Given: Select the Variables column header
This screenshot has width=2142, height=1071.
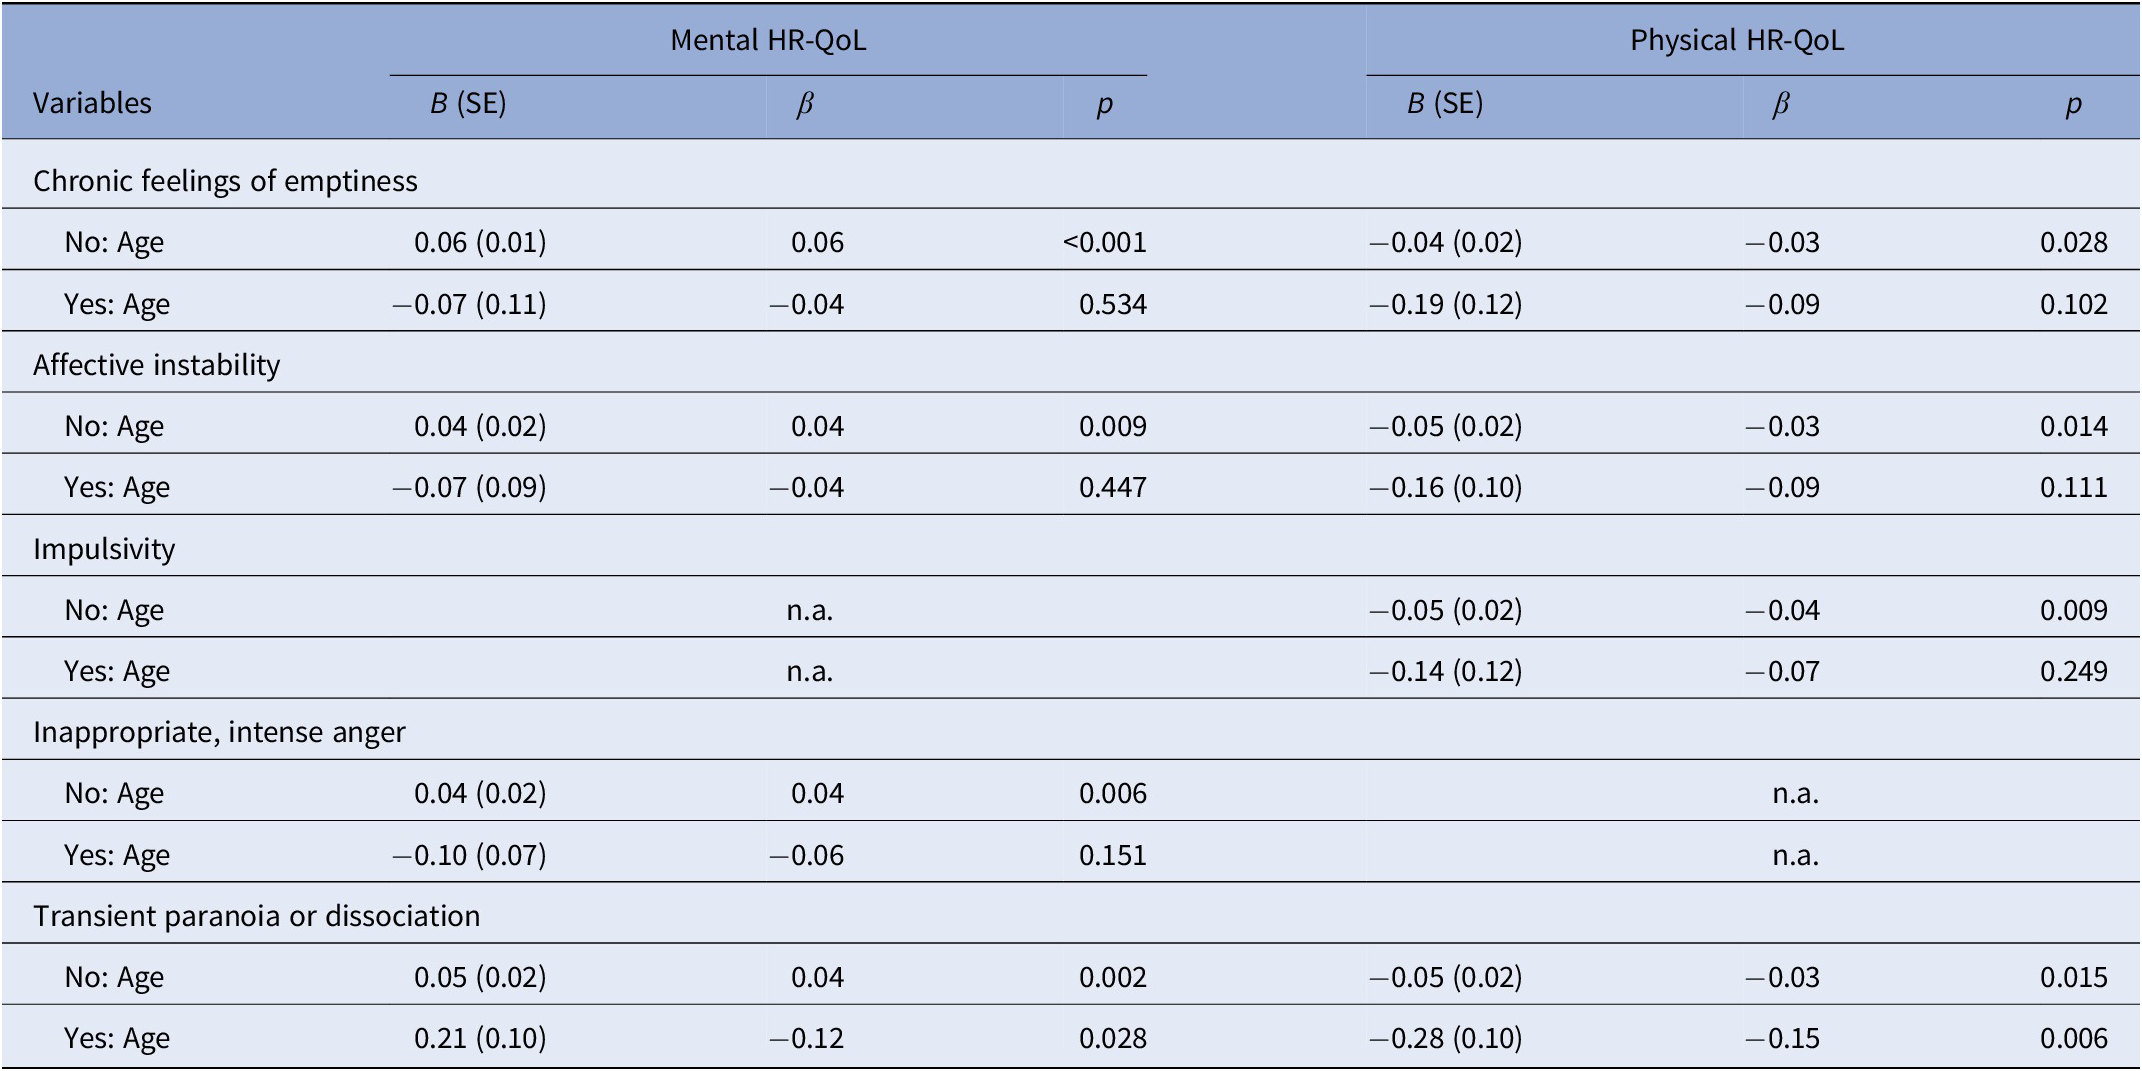Looking at the screenshot, I should (92, 103).
